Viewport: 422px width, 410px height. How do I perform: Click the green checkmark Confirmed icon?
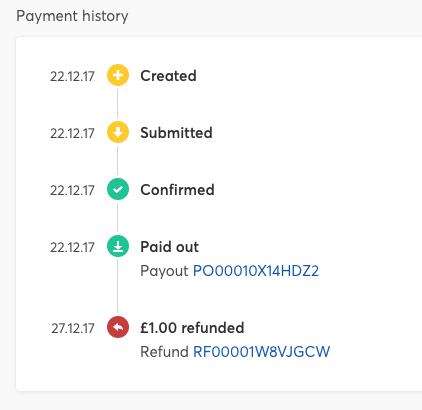(x=118, y=189)
